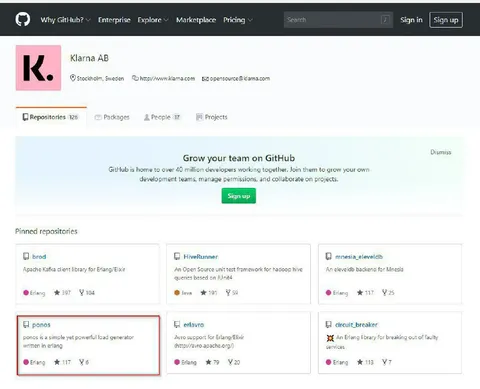Image resolution: width=480 pixels, height=389 pixels.
Task: Click the repo icon beside brod
Action: tap(26, 256)
